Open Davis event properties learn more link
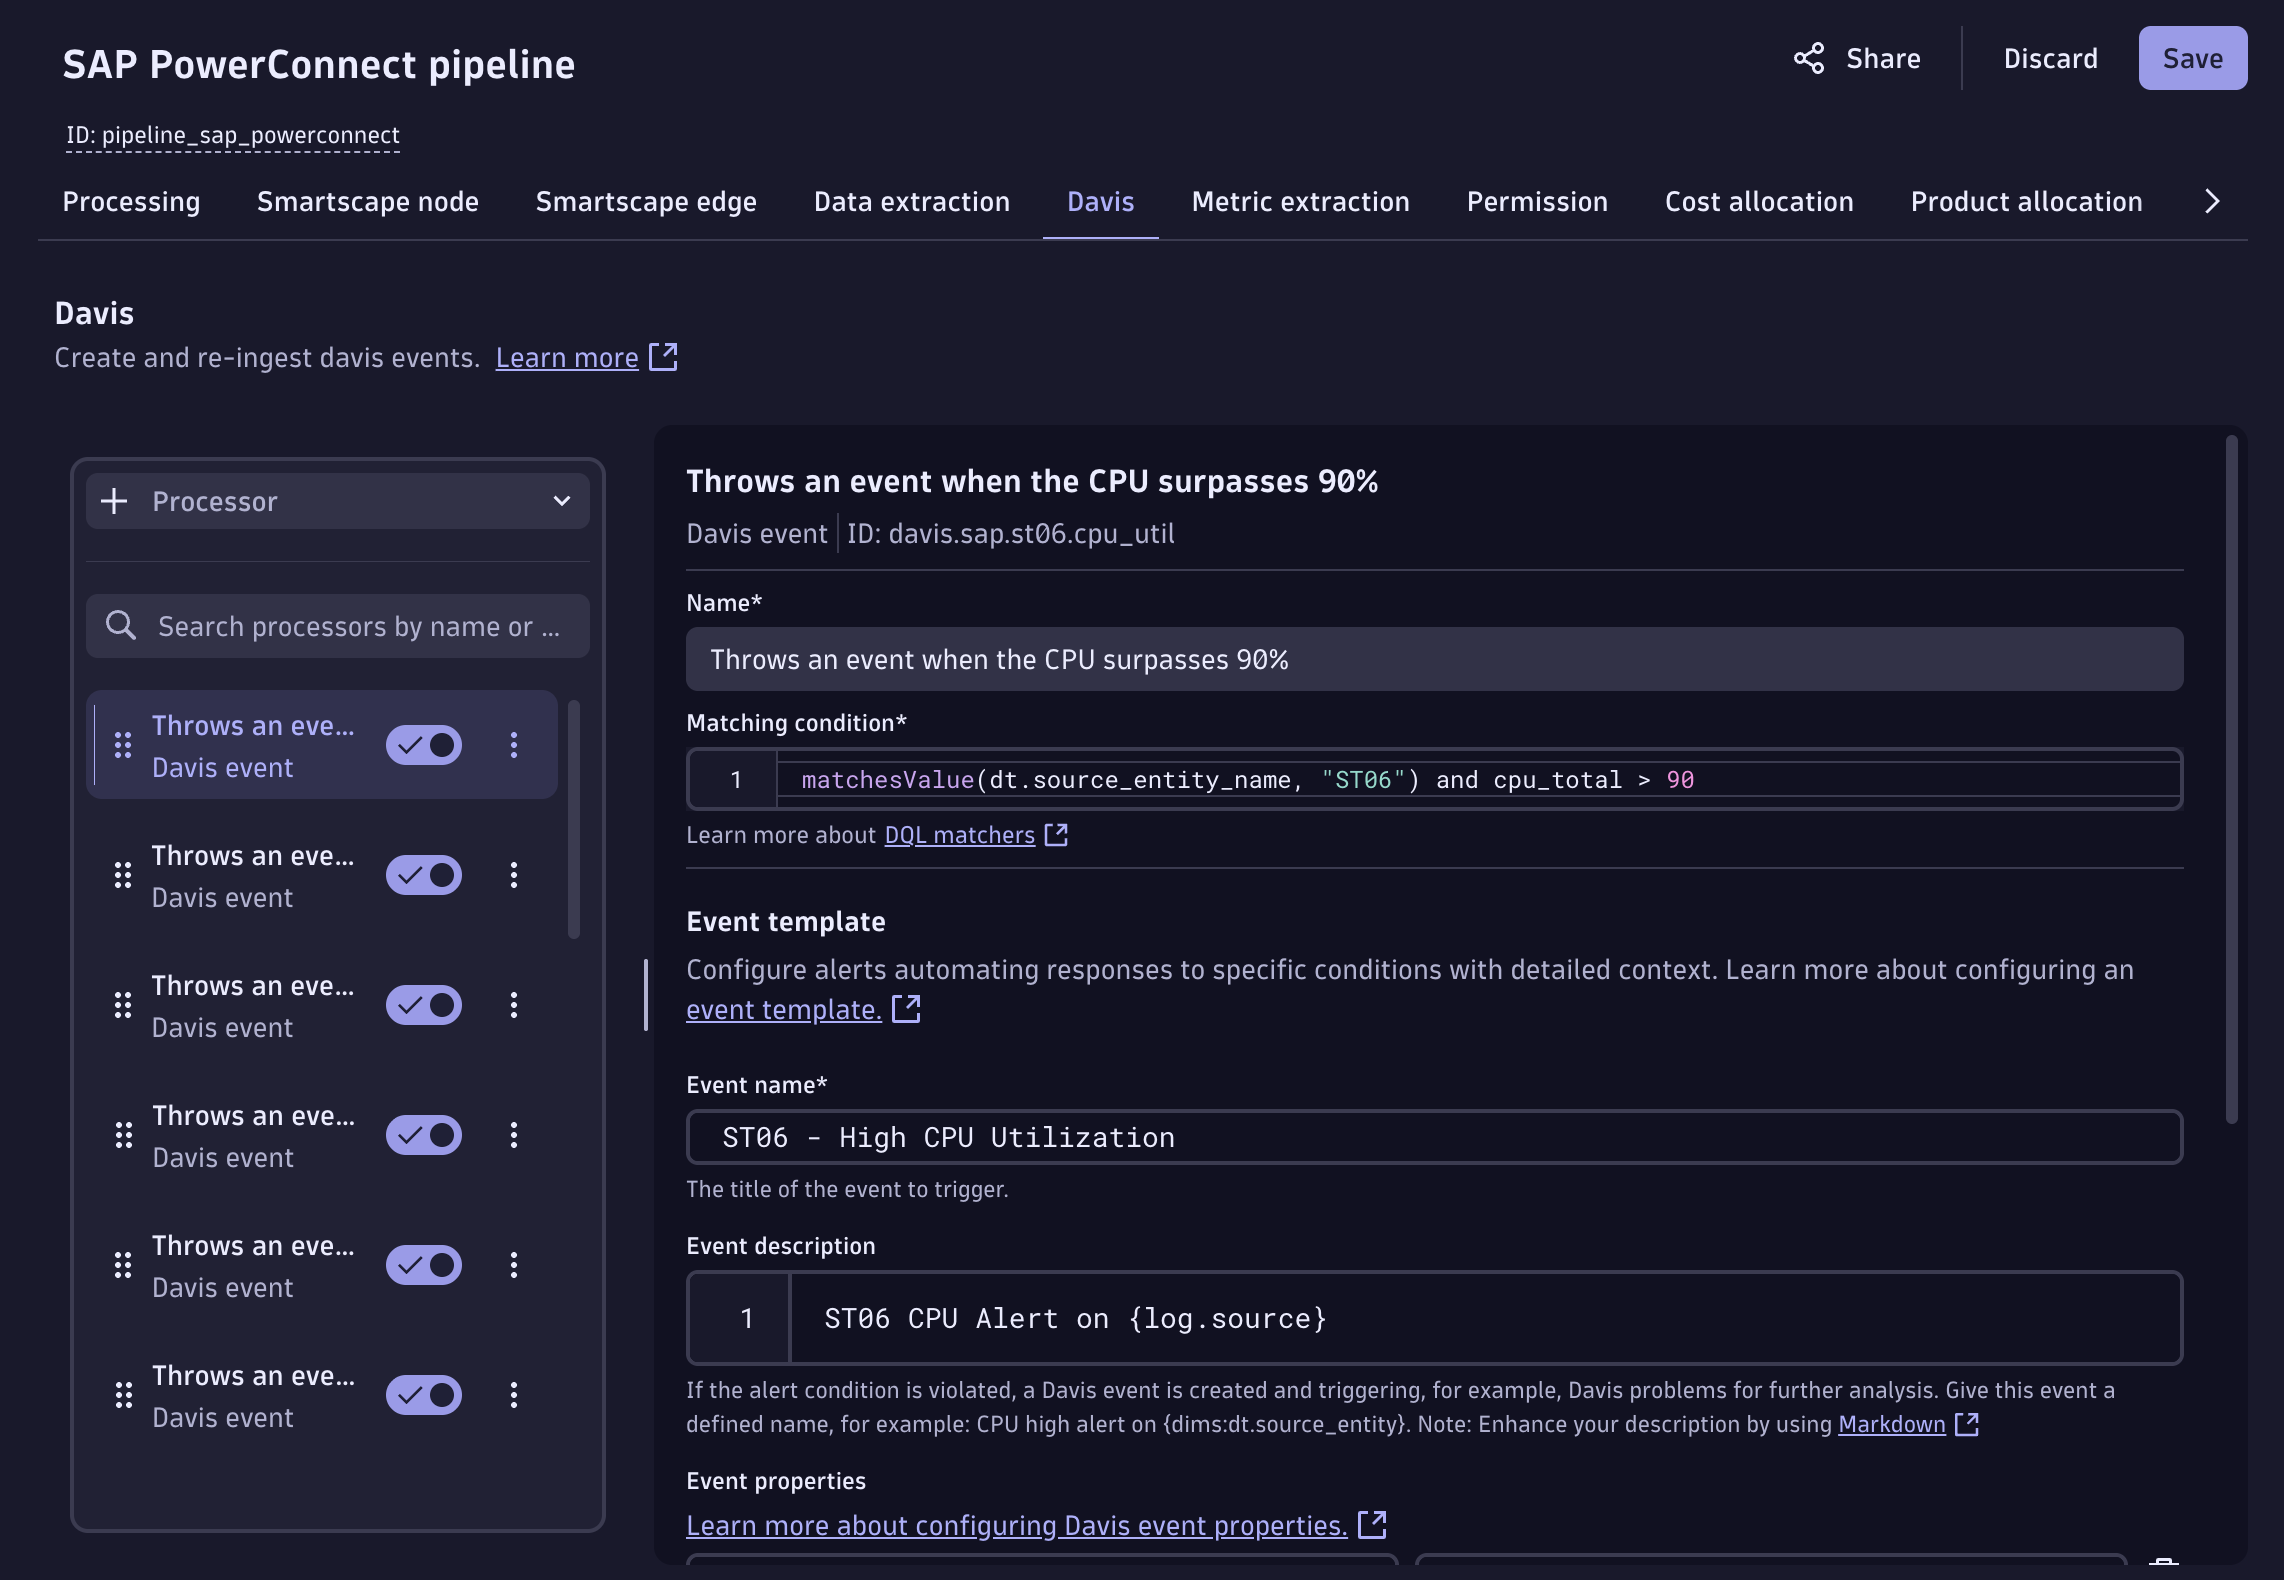Screen dimensions: 2284x1580 1016,1526
